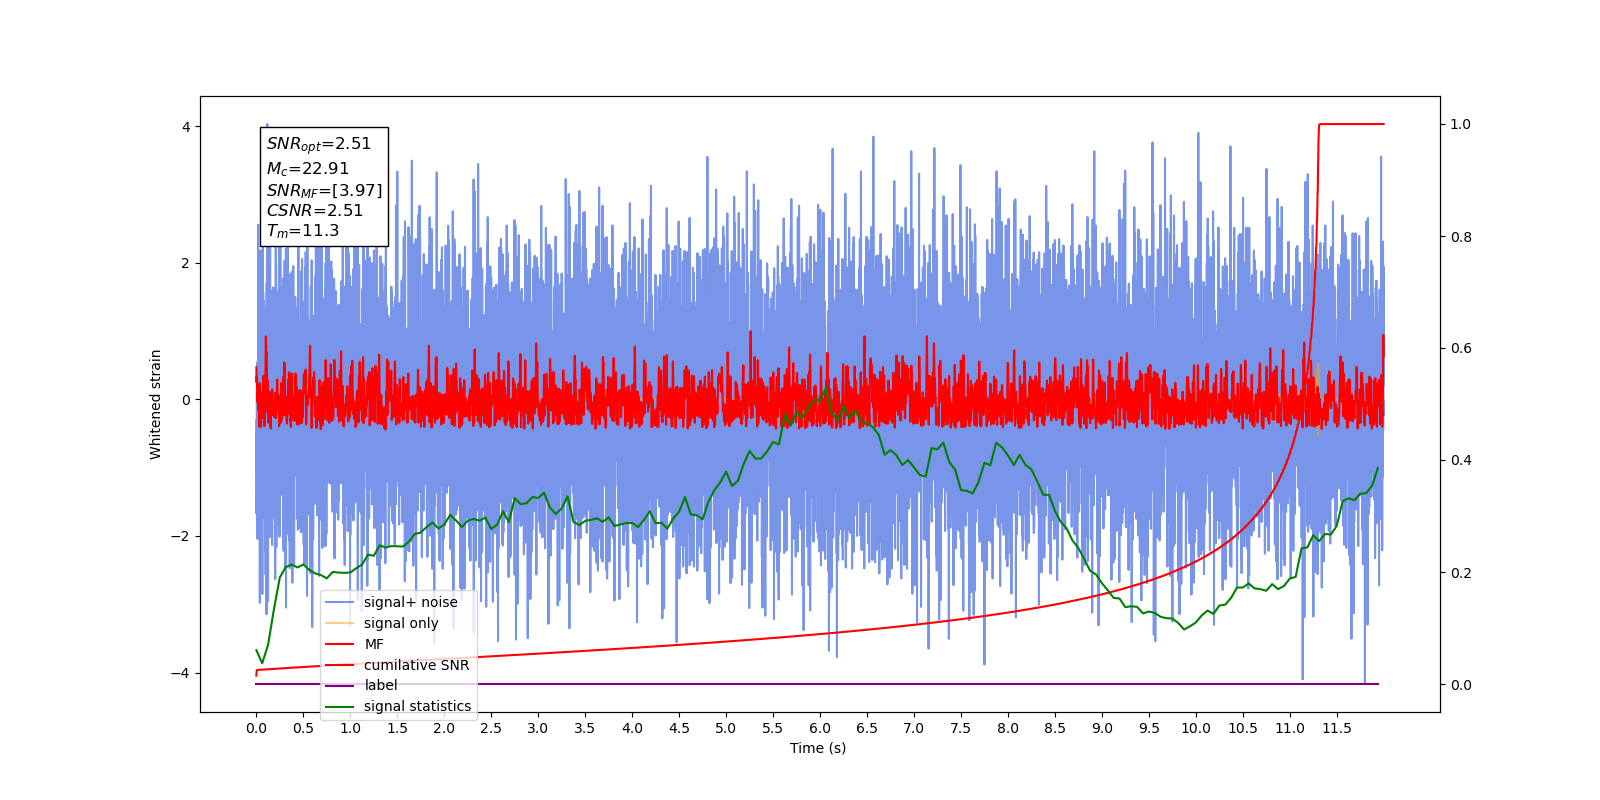Click the red line sample beside 'cumilative SNR'
This screenshot has width=1600, height=800.
(340, 665)
